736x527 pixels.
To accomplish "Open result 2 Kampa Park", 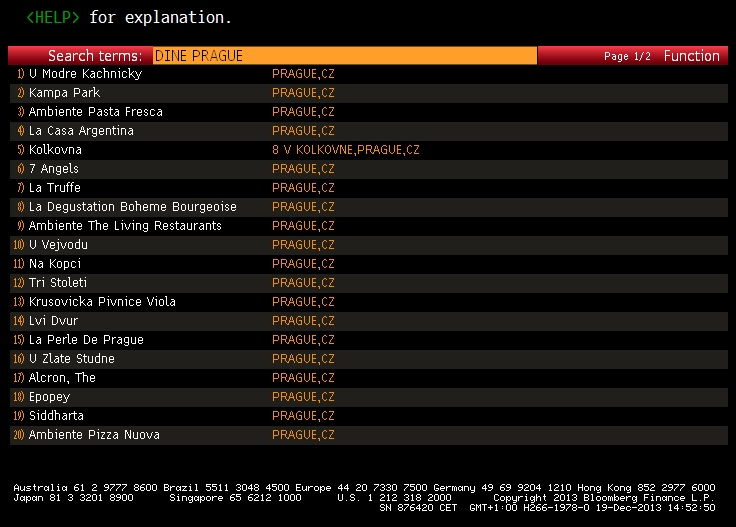I will (x=64, y=93).
